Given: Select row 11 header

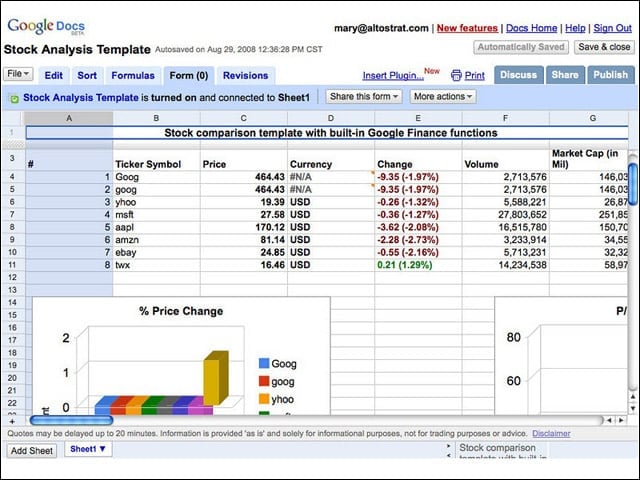Looking at the screenshot, I should coord(12,264).
